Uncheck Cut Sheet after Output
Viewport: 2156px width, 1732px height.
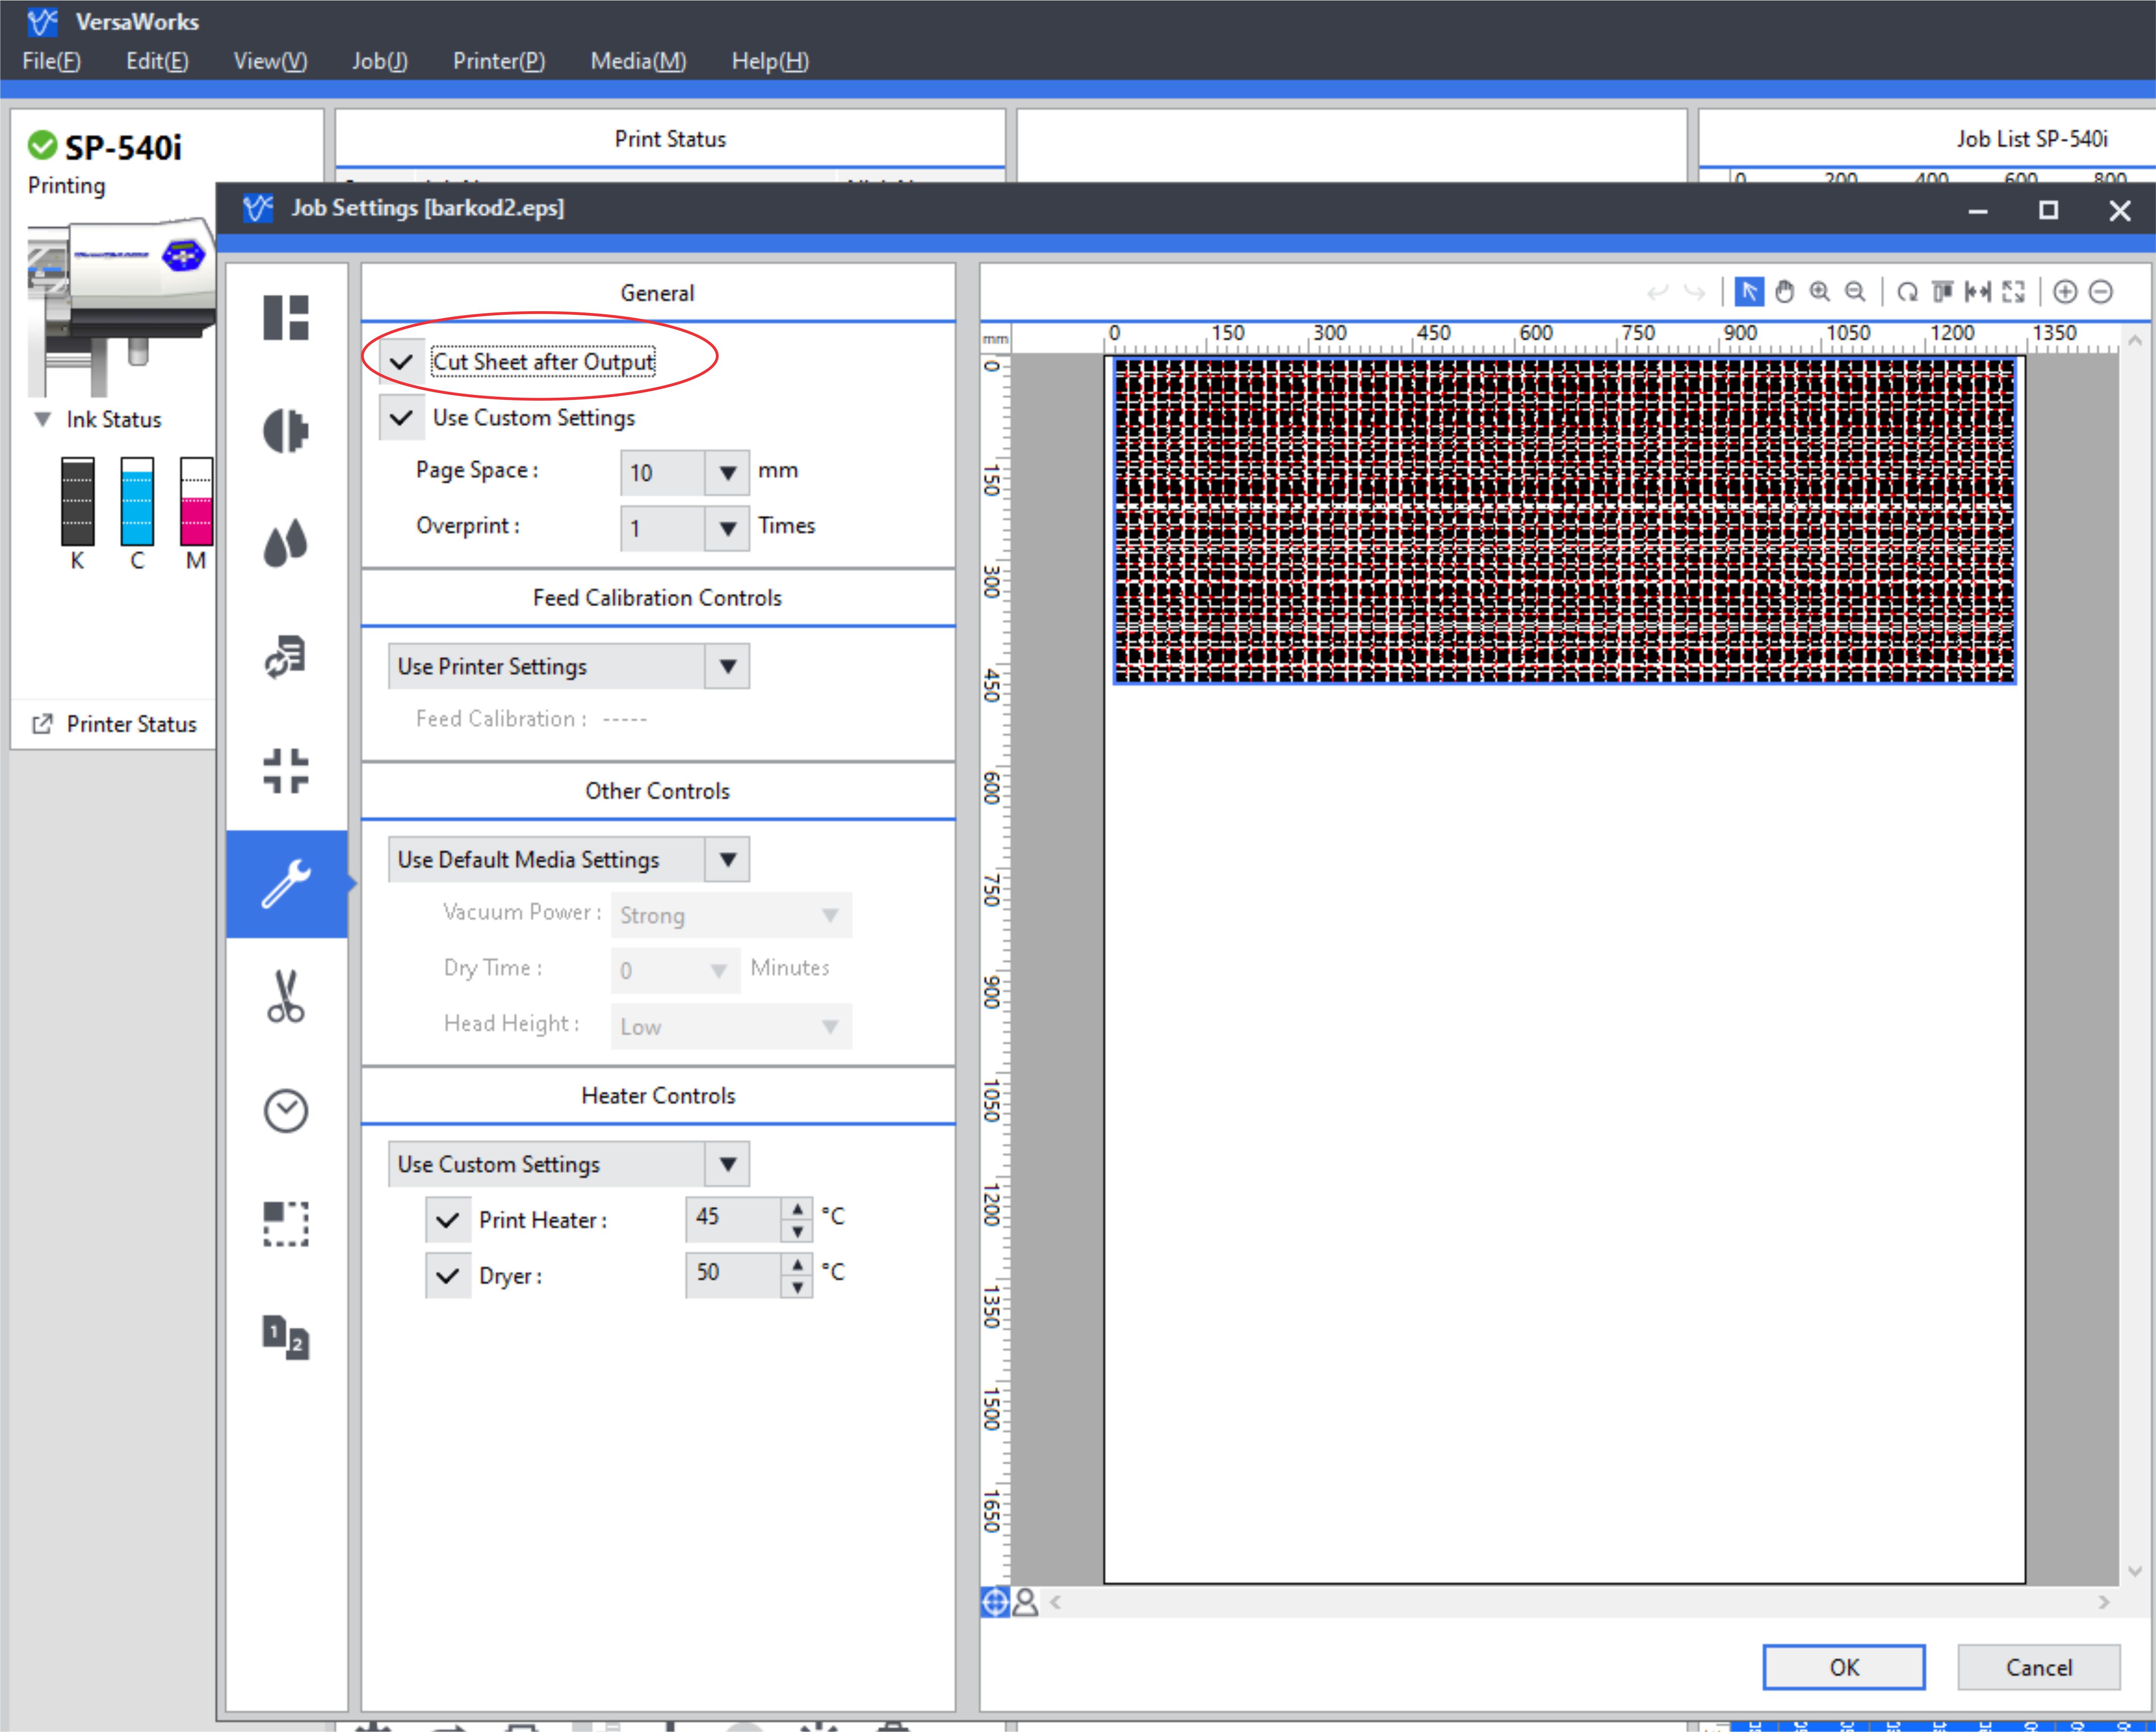click(401, 361)
